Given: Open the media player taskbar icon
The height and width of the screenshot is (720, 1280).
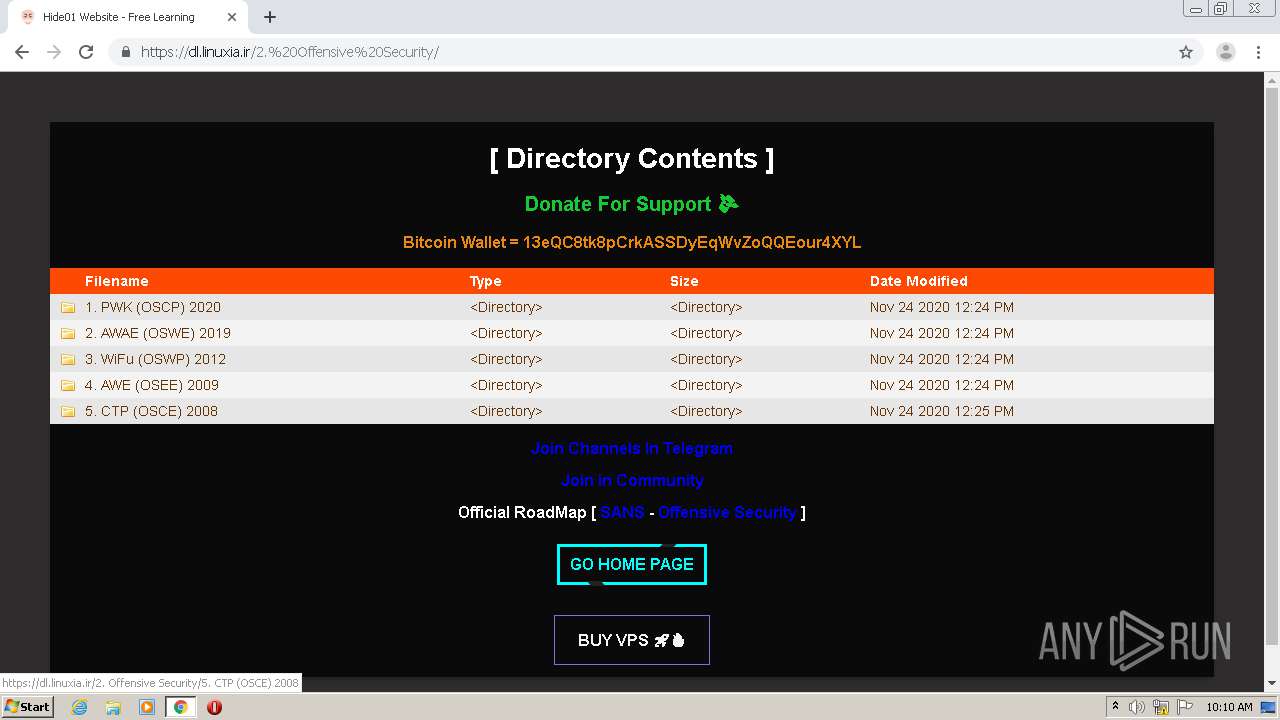Looking at the screenshot, I should [x=147, y=707].
